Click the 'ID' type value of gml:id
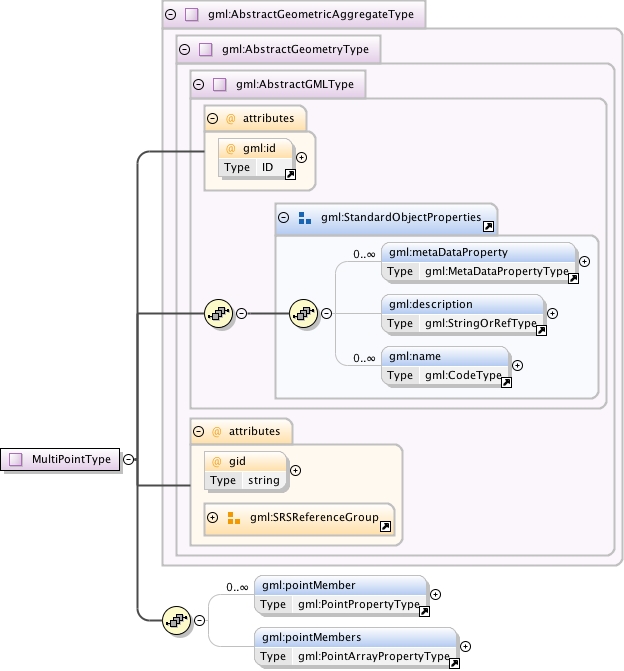This screenshot has width=624, height=671. (x=267, y=168)
